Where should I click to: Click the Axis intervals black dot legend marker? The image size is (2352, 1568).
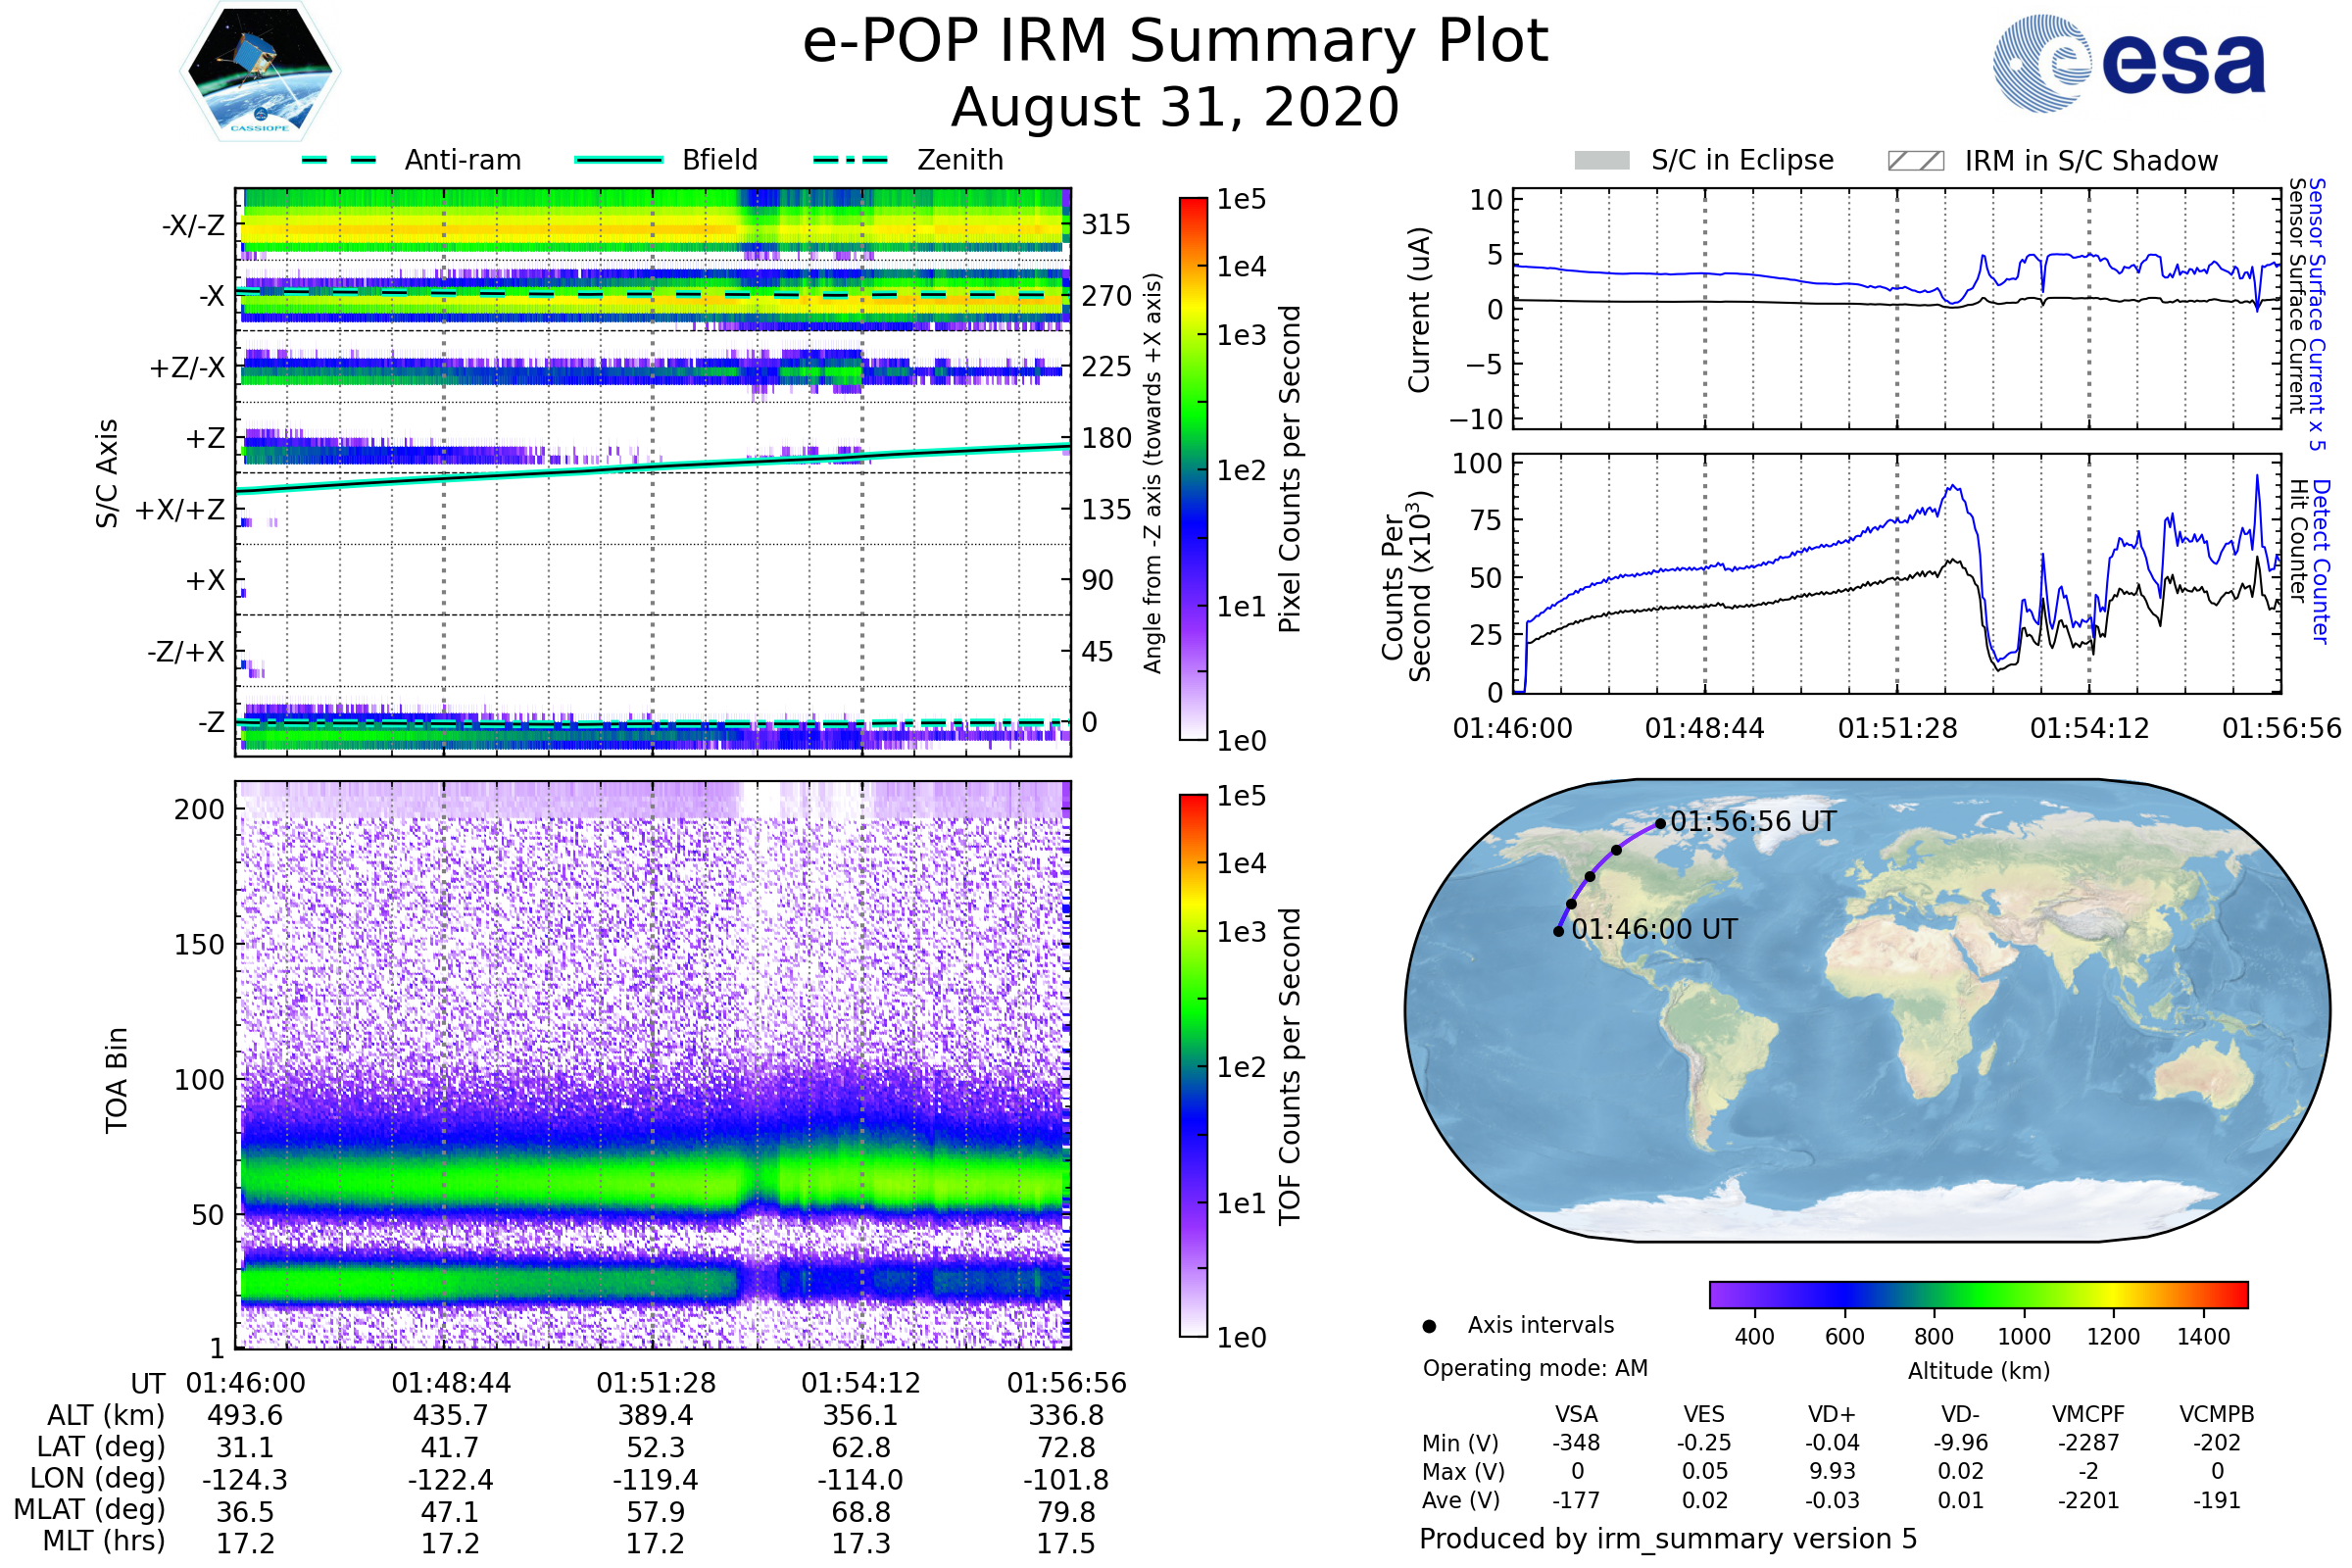point(1429,1326)
